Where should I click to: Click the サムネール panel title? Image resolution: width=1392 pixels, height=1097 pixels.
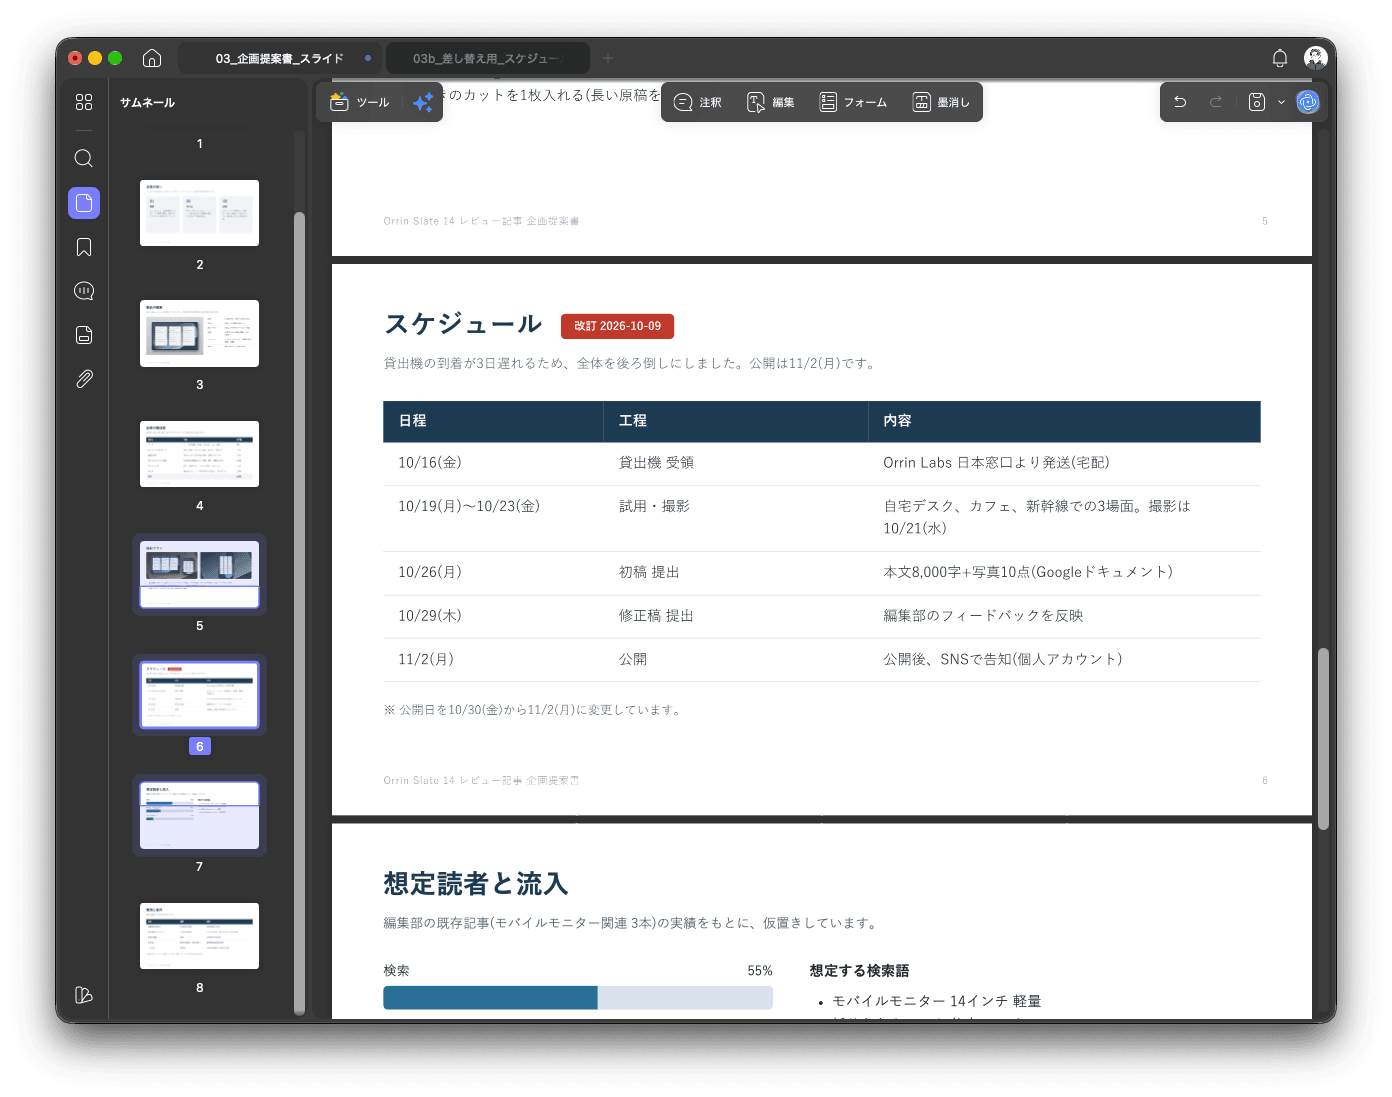(x=147, y=102)
